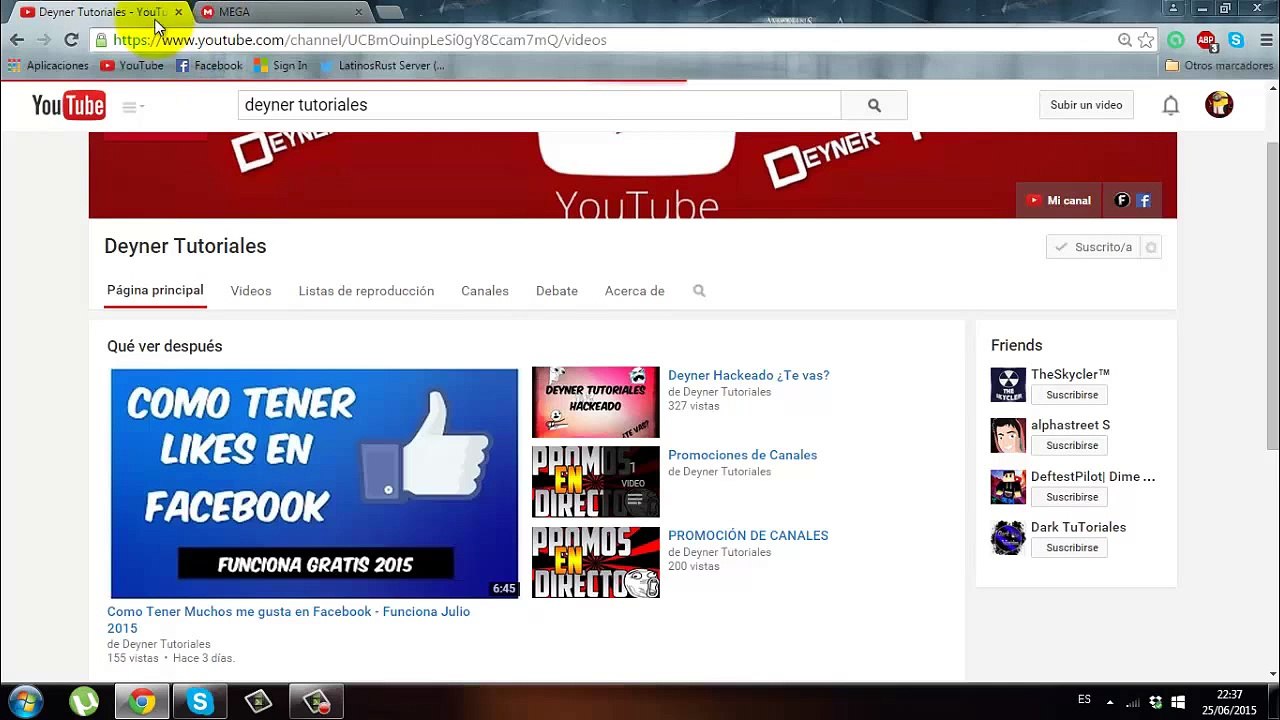Image resolution: width=1280 pixels, height=720 pixels.
Task: Open subscription settings gear beside Suscrito/a
Action: point(1151,247)
